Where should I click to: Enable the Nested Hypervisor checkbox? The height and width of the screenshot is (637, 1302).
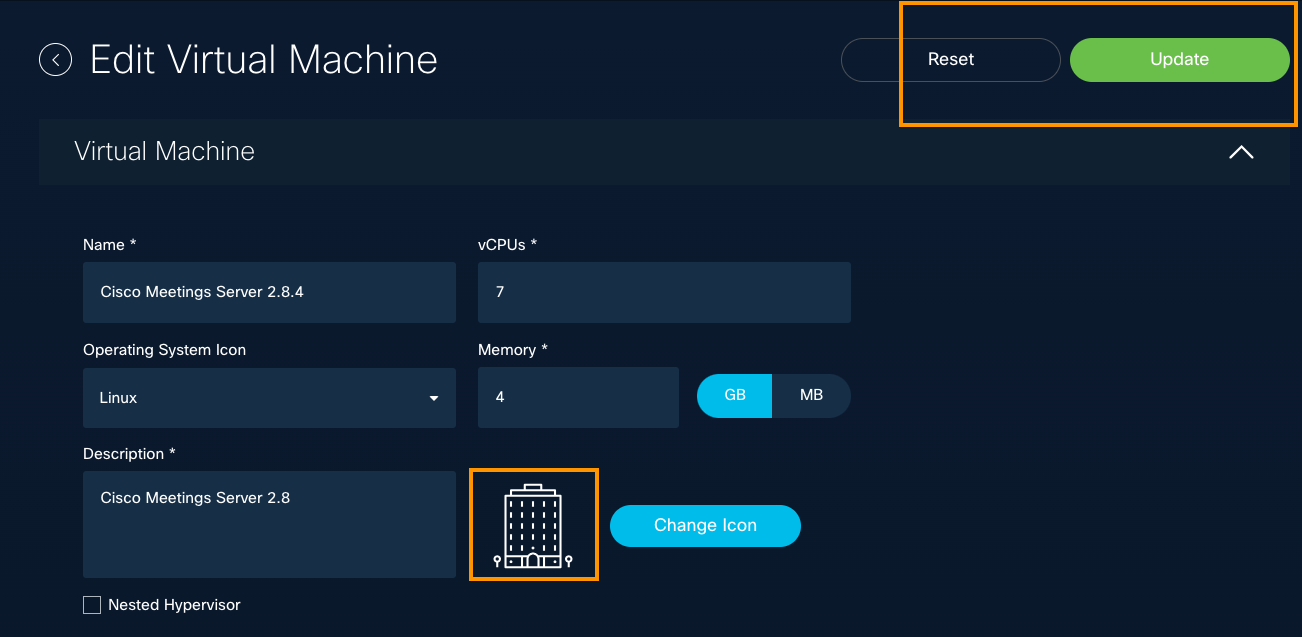coord(92,605)
